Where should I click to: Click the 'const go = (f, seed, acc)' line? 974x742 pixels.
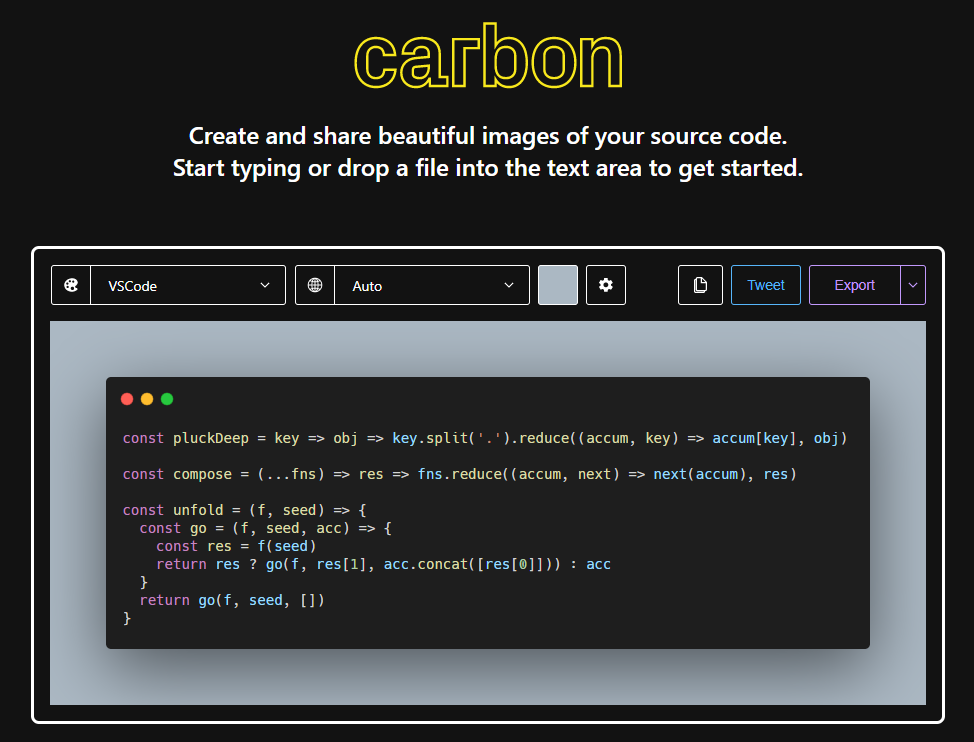click(x=265, y=528)
